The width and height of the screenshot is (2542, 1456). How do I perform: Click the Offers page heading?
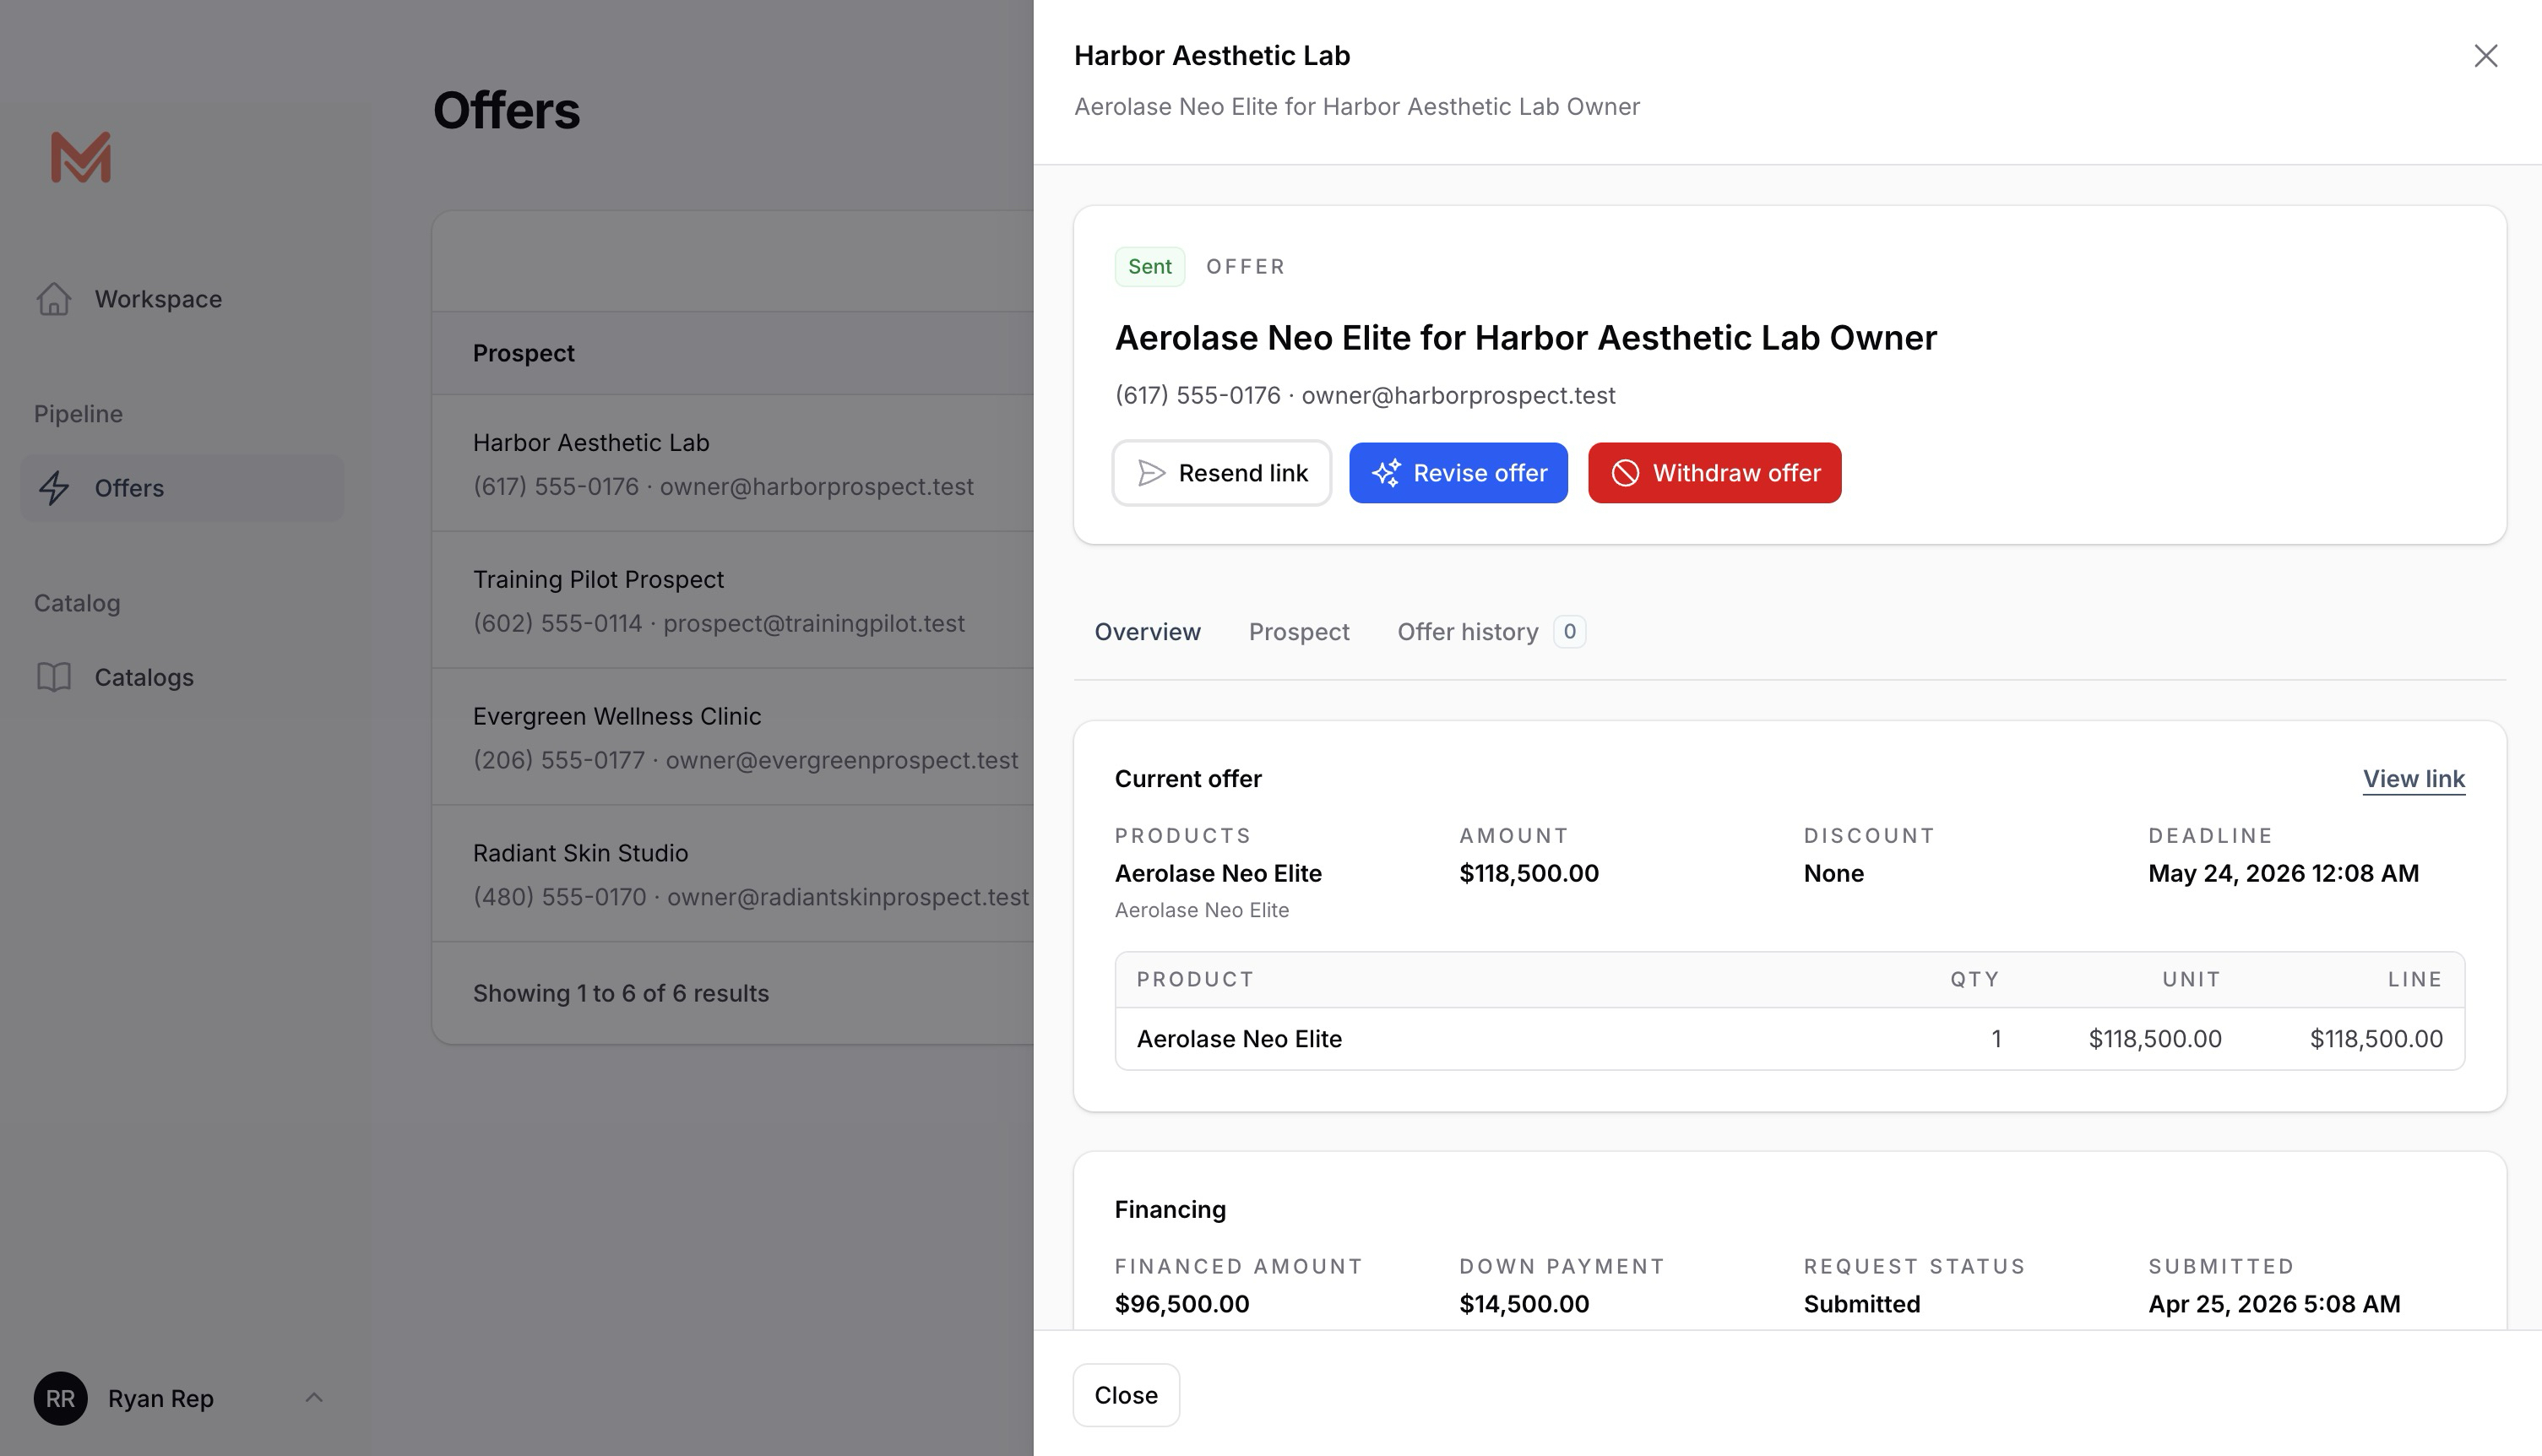[506, 110]
